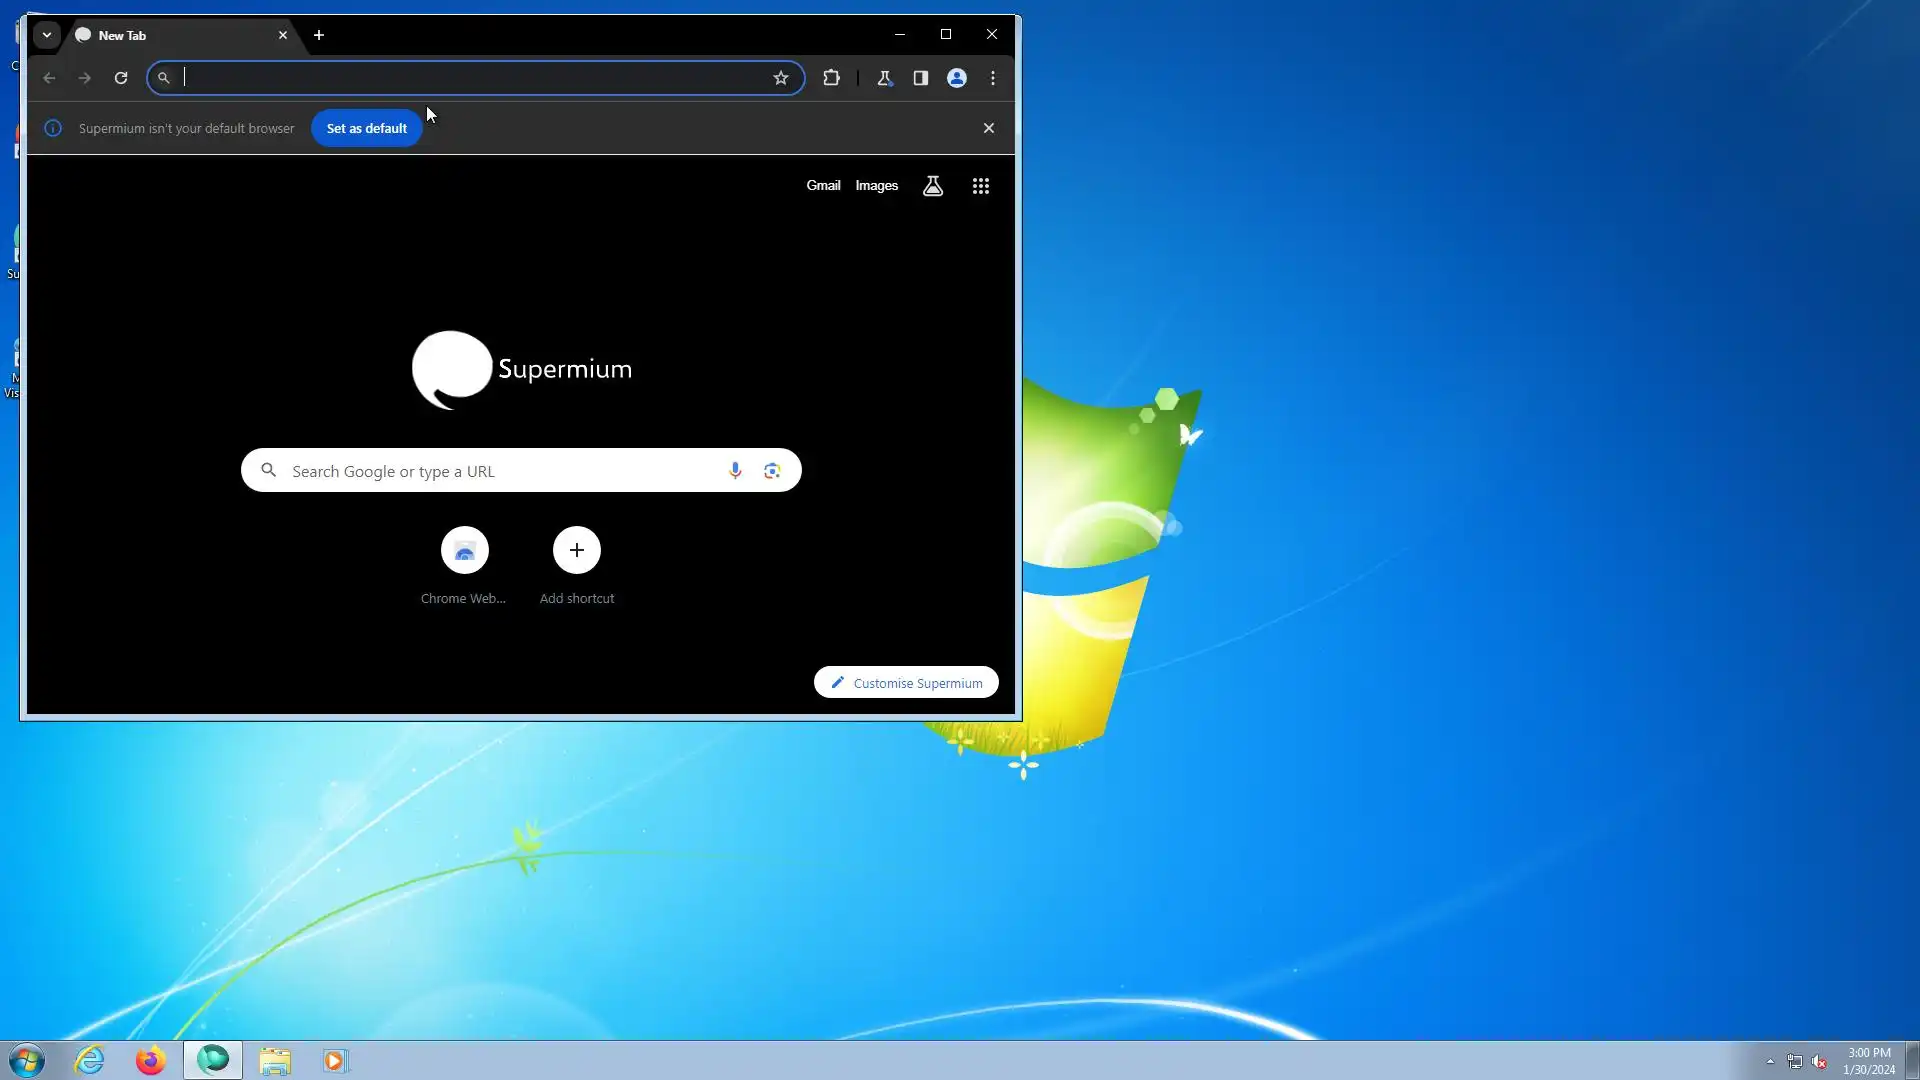The height and width of the screenshot is (1080, 1920).
Task: Open the Gmail link
Action: click(823, 186)
